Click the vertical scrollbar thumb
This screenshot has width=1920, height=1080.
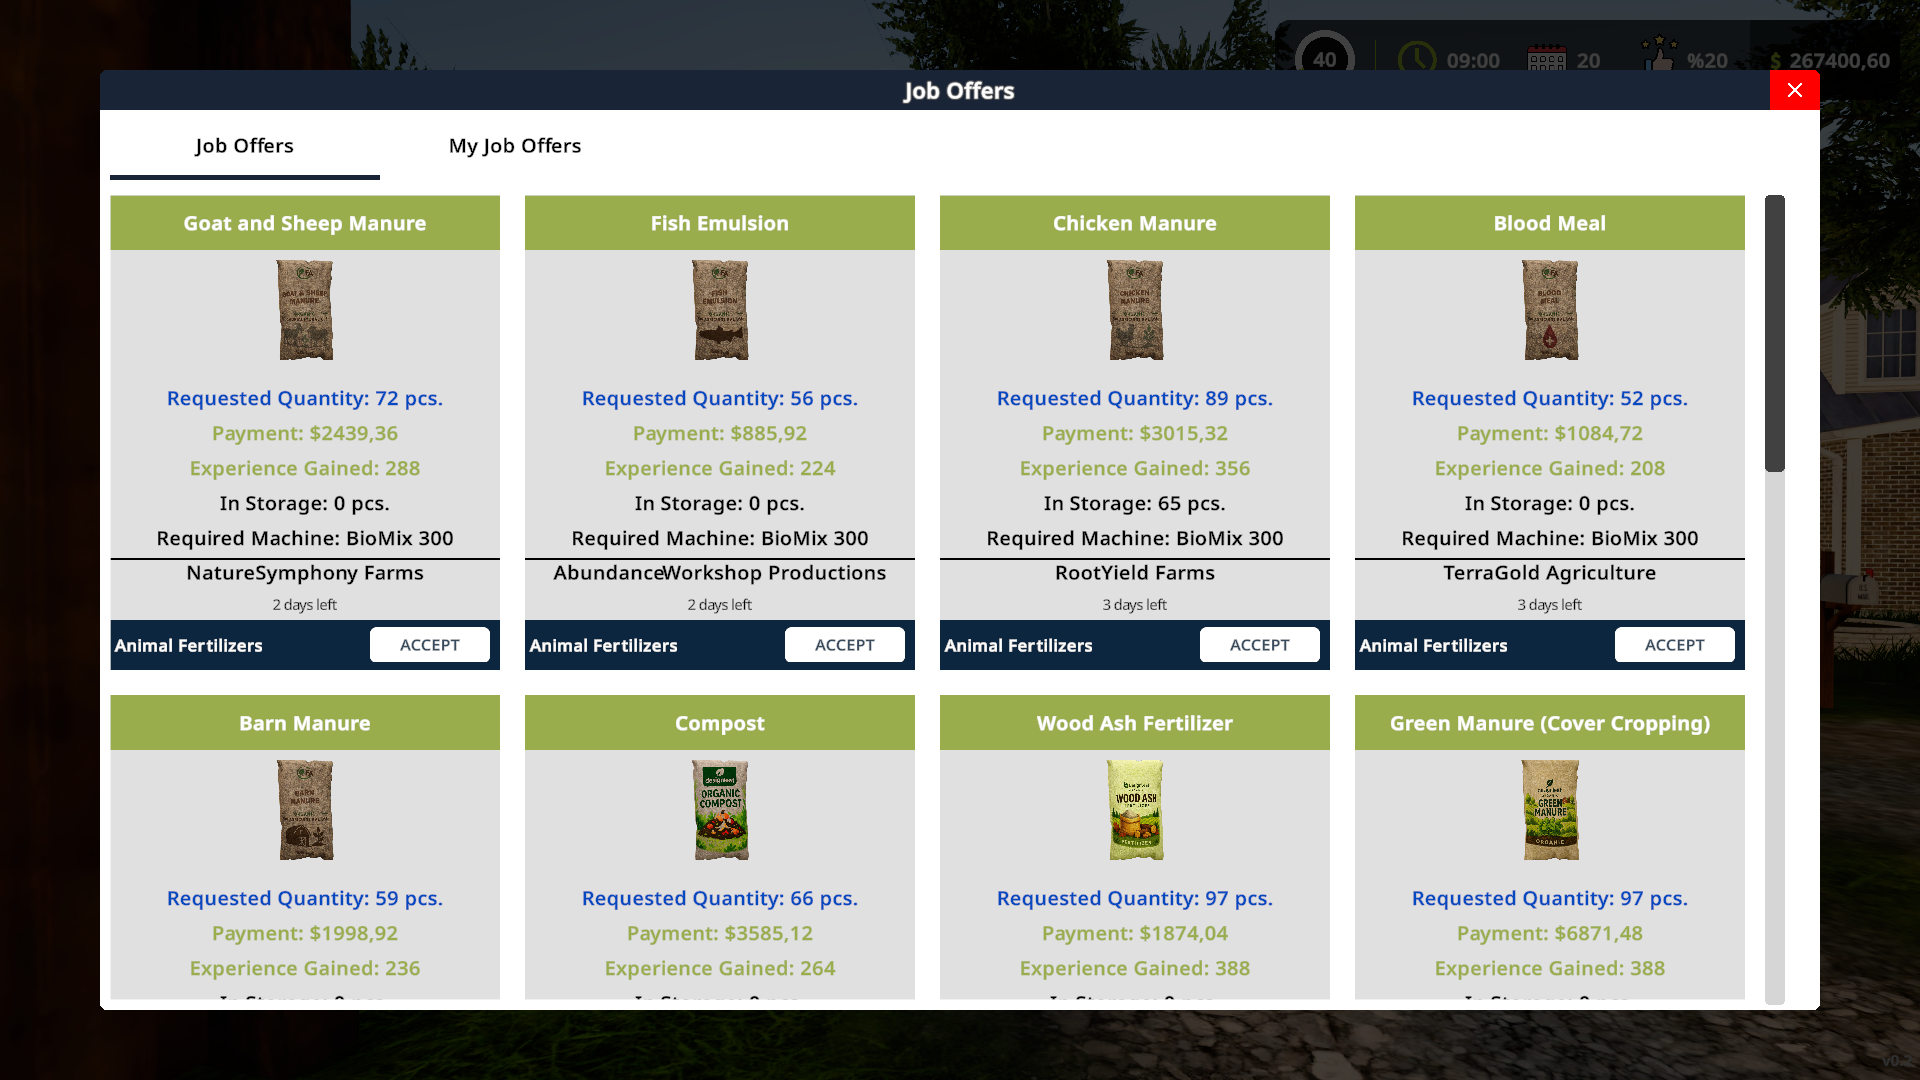[1775, 333]
